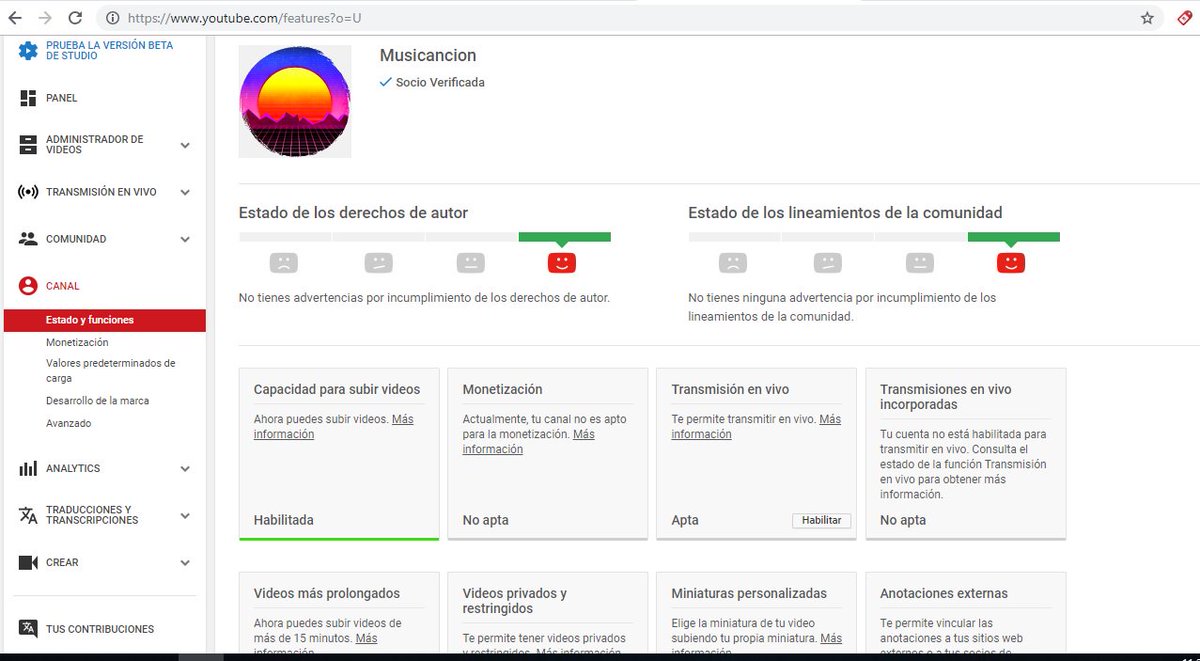1200x661 pixels.
Task: Open Valores predeterminados de carga
Action: pyautogui.click(x=110, y=371)
